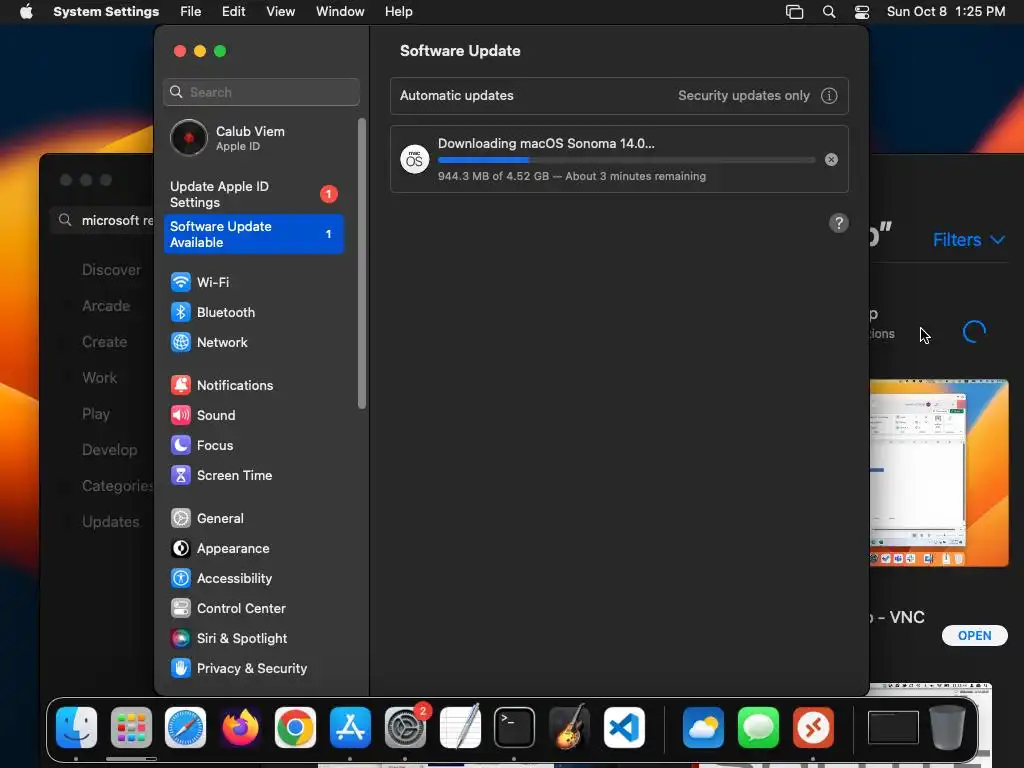Launch Firefox from the Dock

[240, 727]
